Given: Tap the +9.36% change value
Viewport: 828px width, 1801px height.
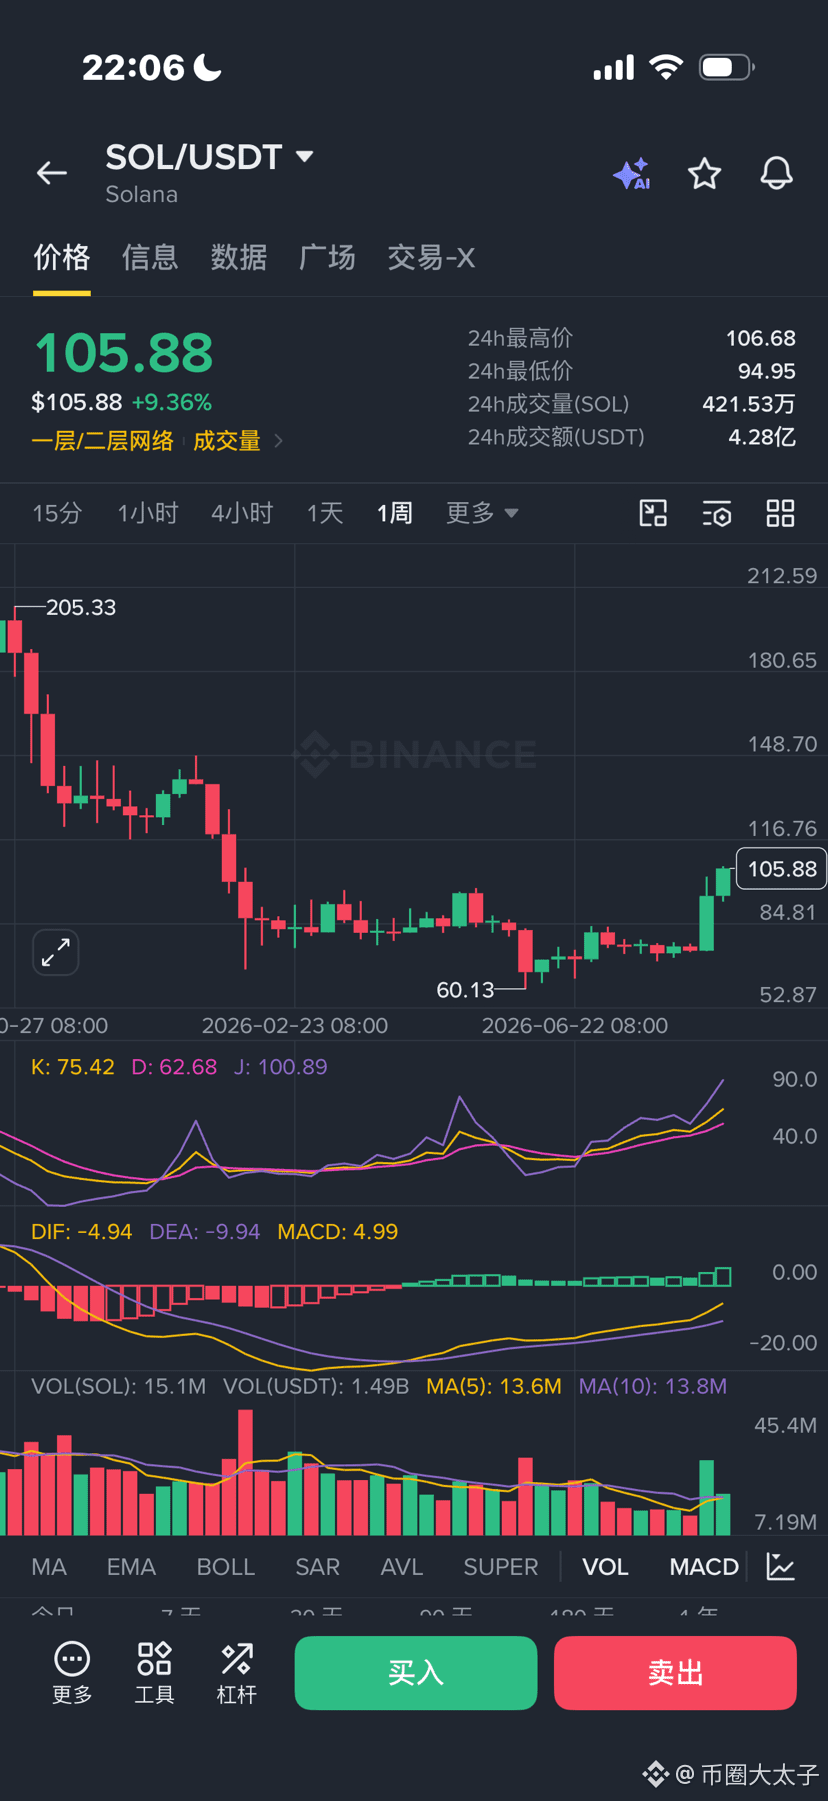Looking at the screenshot, I should click(x=172, y=402).
